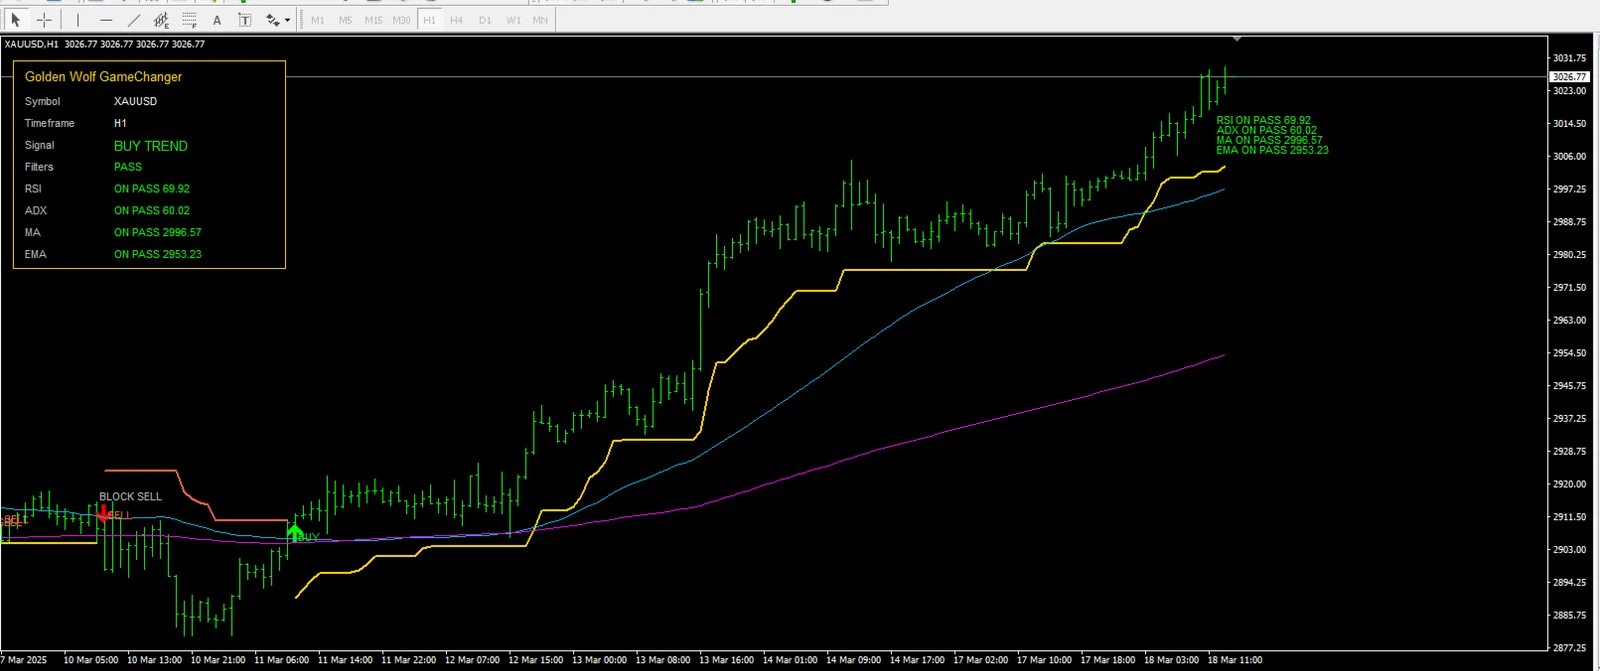Click the green chart label EMA ON PASS 2953.23
The width and height of the screenshot is (1600, 671).
(1273, 150)
